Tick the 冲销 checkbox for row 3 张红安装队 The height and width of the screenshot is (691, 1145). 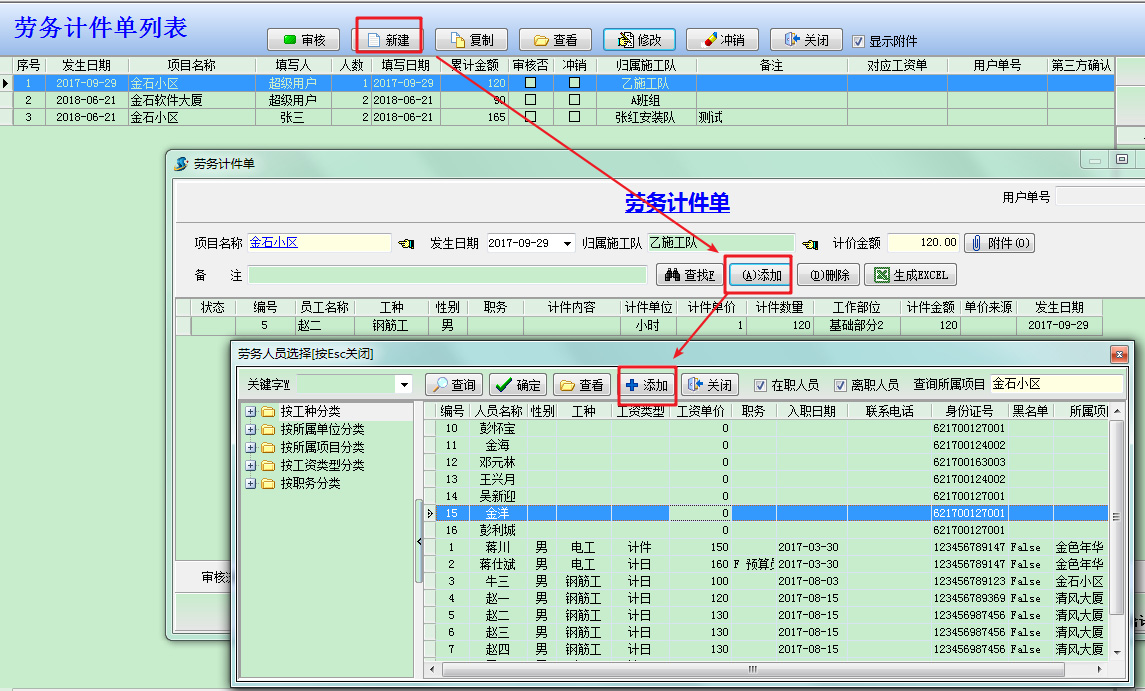(x=575, y=116)
